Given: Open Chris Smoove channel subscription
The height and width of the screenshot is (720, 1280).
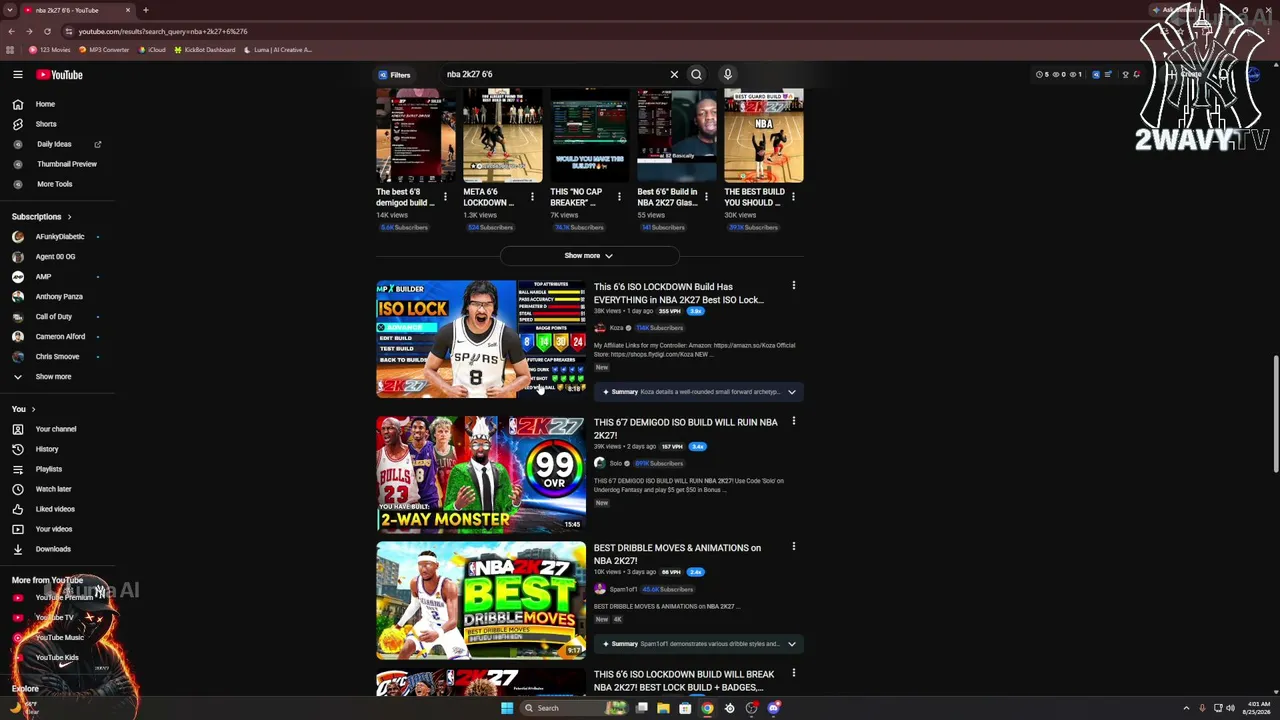Looking at the screenshot, I should click(x=57, y=357).
